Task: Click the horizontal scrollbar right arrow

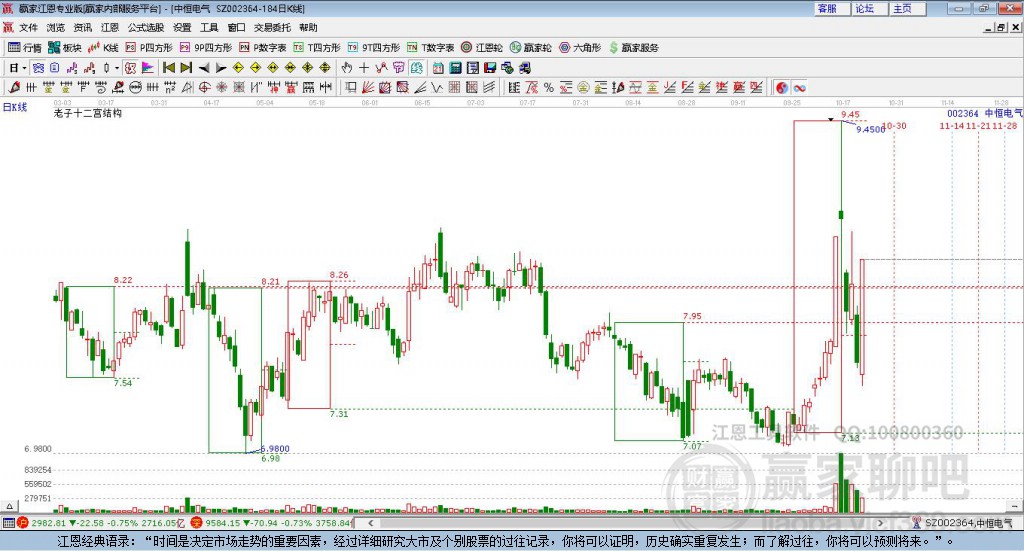Action: (x=880, y=523)
